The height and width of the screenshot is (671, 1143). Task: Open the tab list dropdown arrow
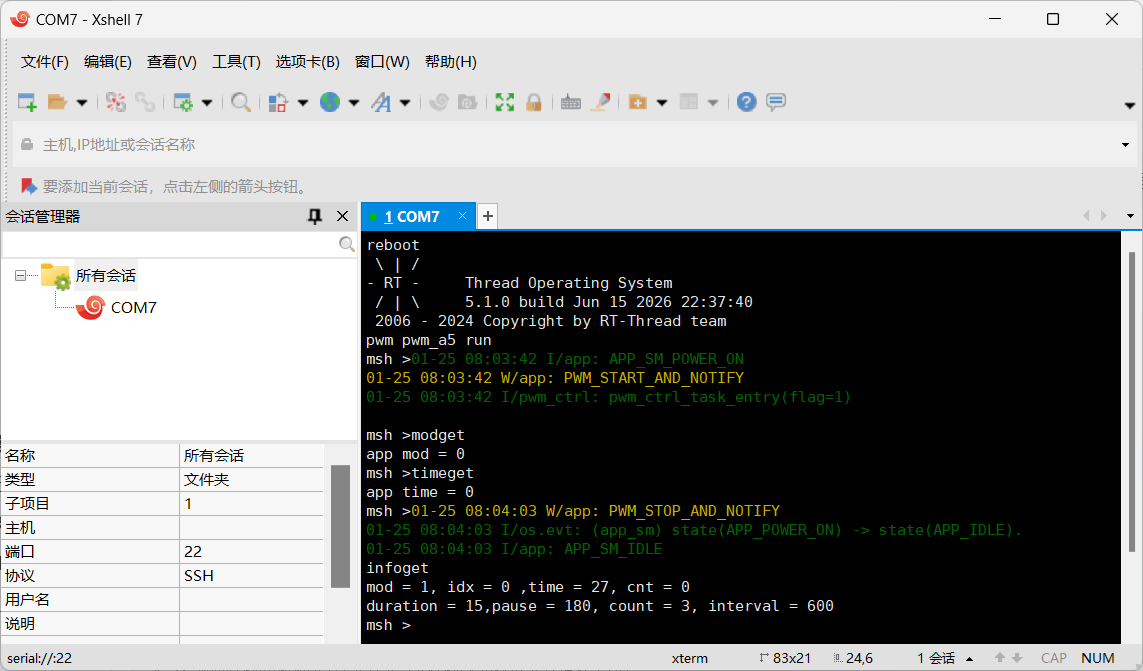1130,216
